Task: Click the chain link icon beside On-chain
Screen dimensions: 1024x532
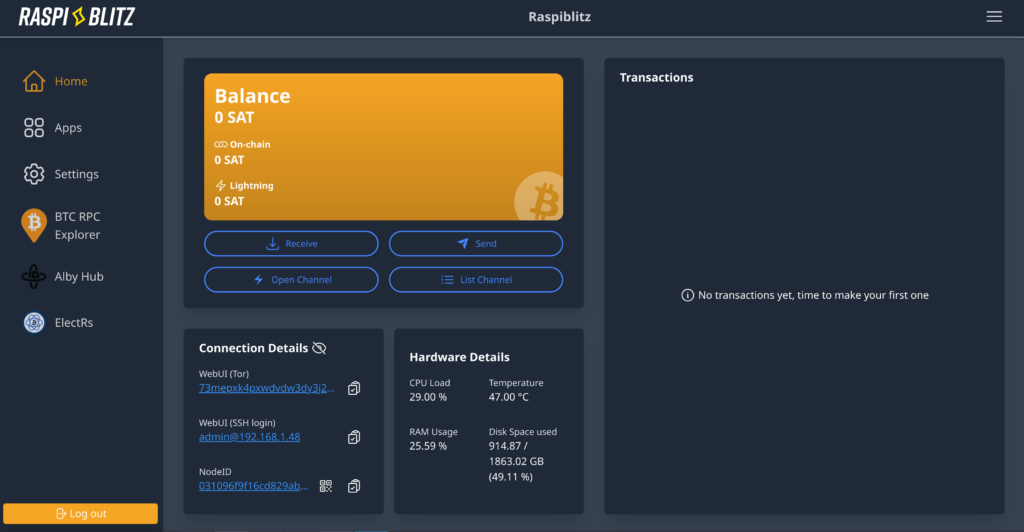Action: [221, 144]
